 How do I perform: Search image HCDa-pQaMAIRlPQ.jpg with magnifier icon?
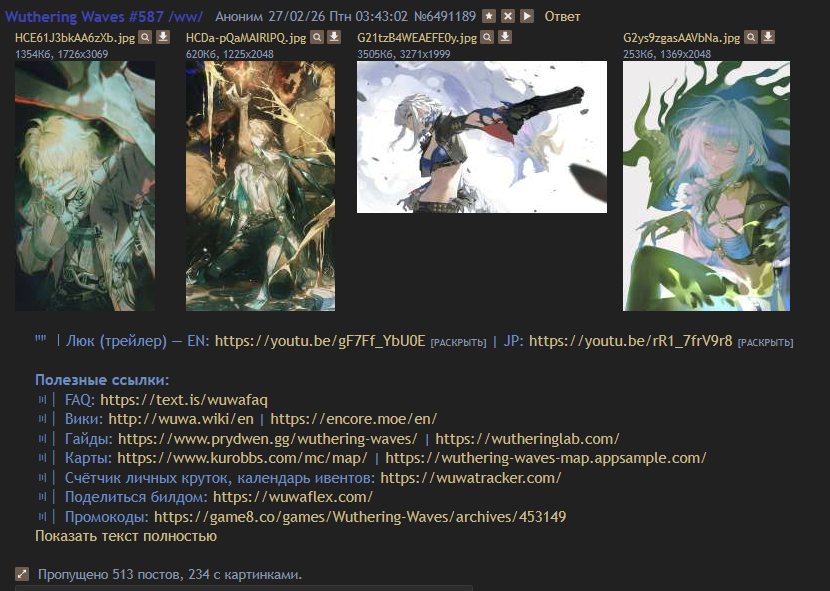317,37
